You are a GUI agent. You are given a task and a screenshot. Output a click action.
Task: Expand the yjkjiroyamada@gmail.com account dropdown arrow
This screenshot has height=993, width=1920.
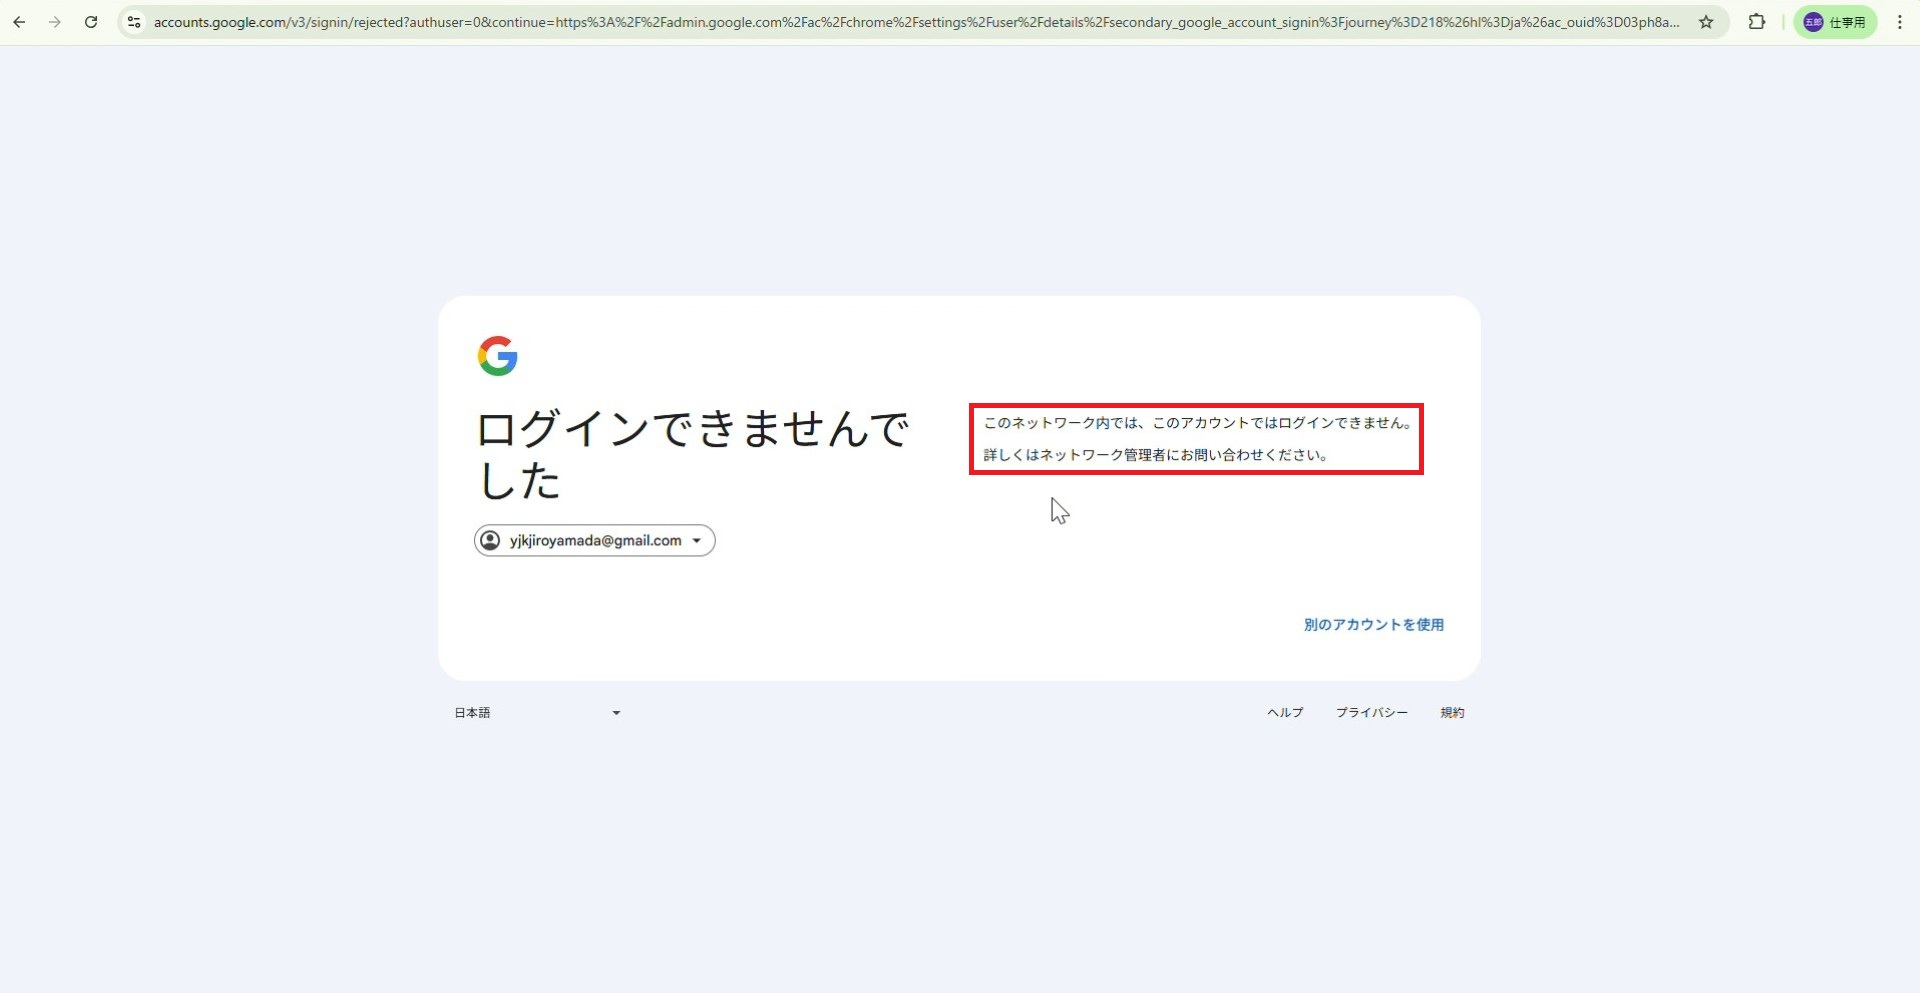697,541
